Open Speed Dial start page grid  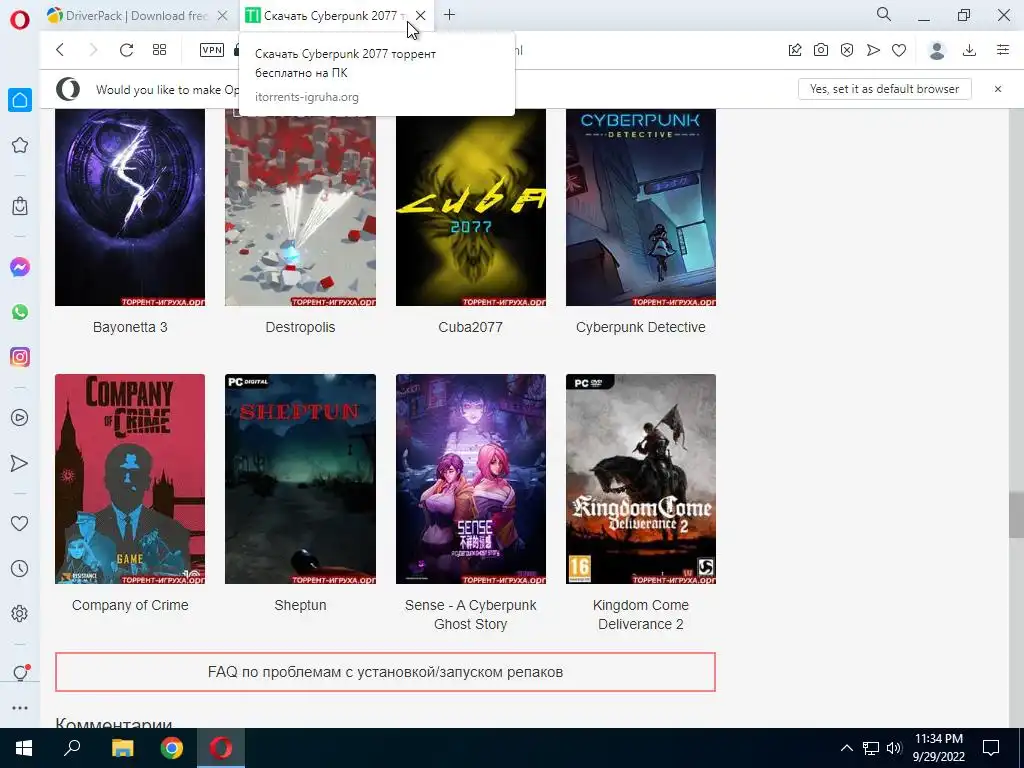point(159,50)
